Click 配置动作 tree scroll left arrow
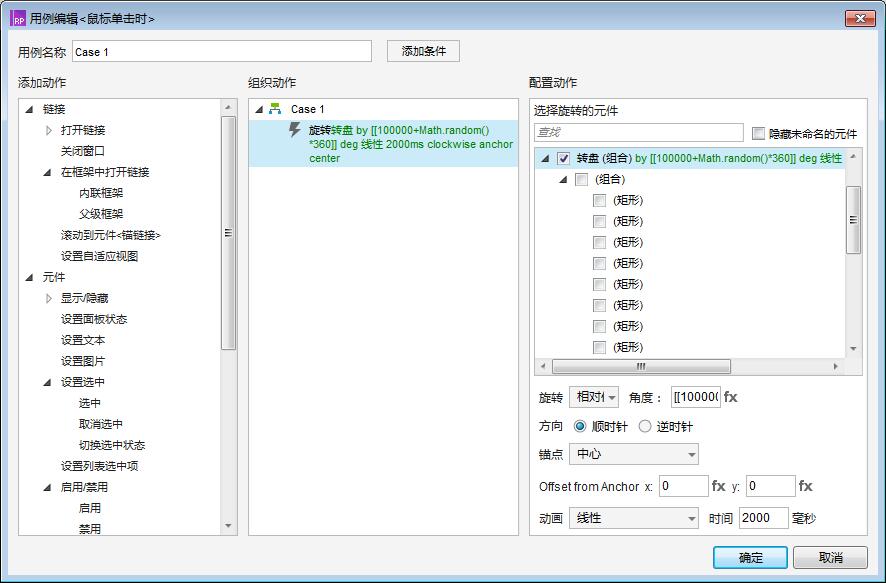Image resolution: width=886 pixels, height=583 pixels. pos(543,367)
